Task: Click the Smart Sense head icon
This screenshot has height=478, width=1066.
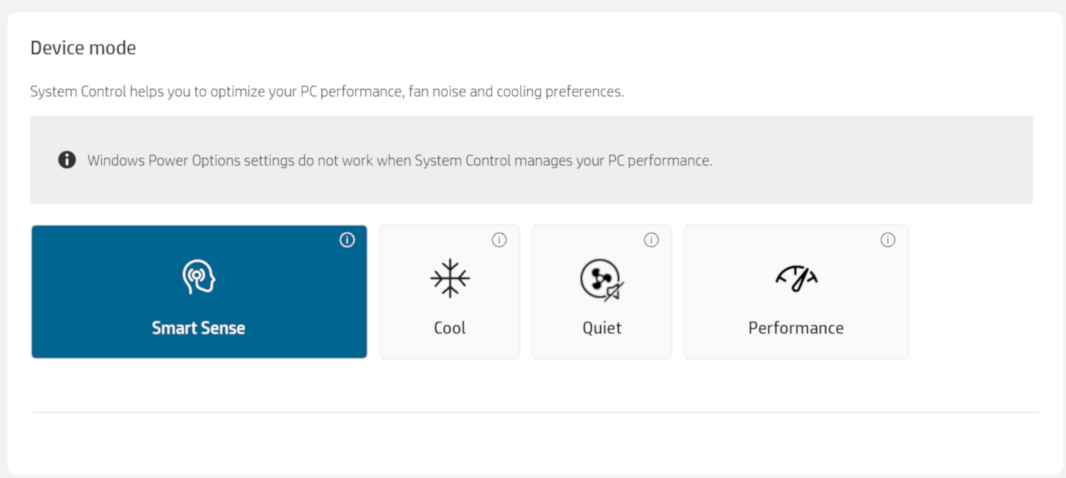Action: pyautogui.click(x=198, y=277)
